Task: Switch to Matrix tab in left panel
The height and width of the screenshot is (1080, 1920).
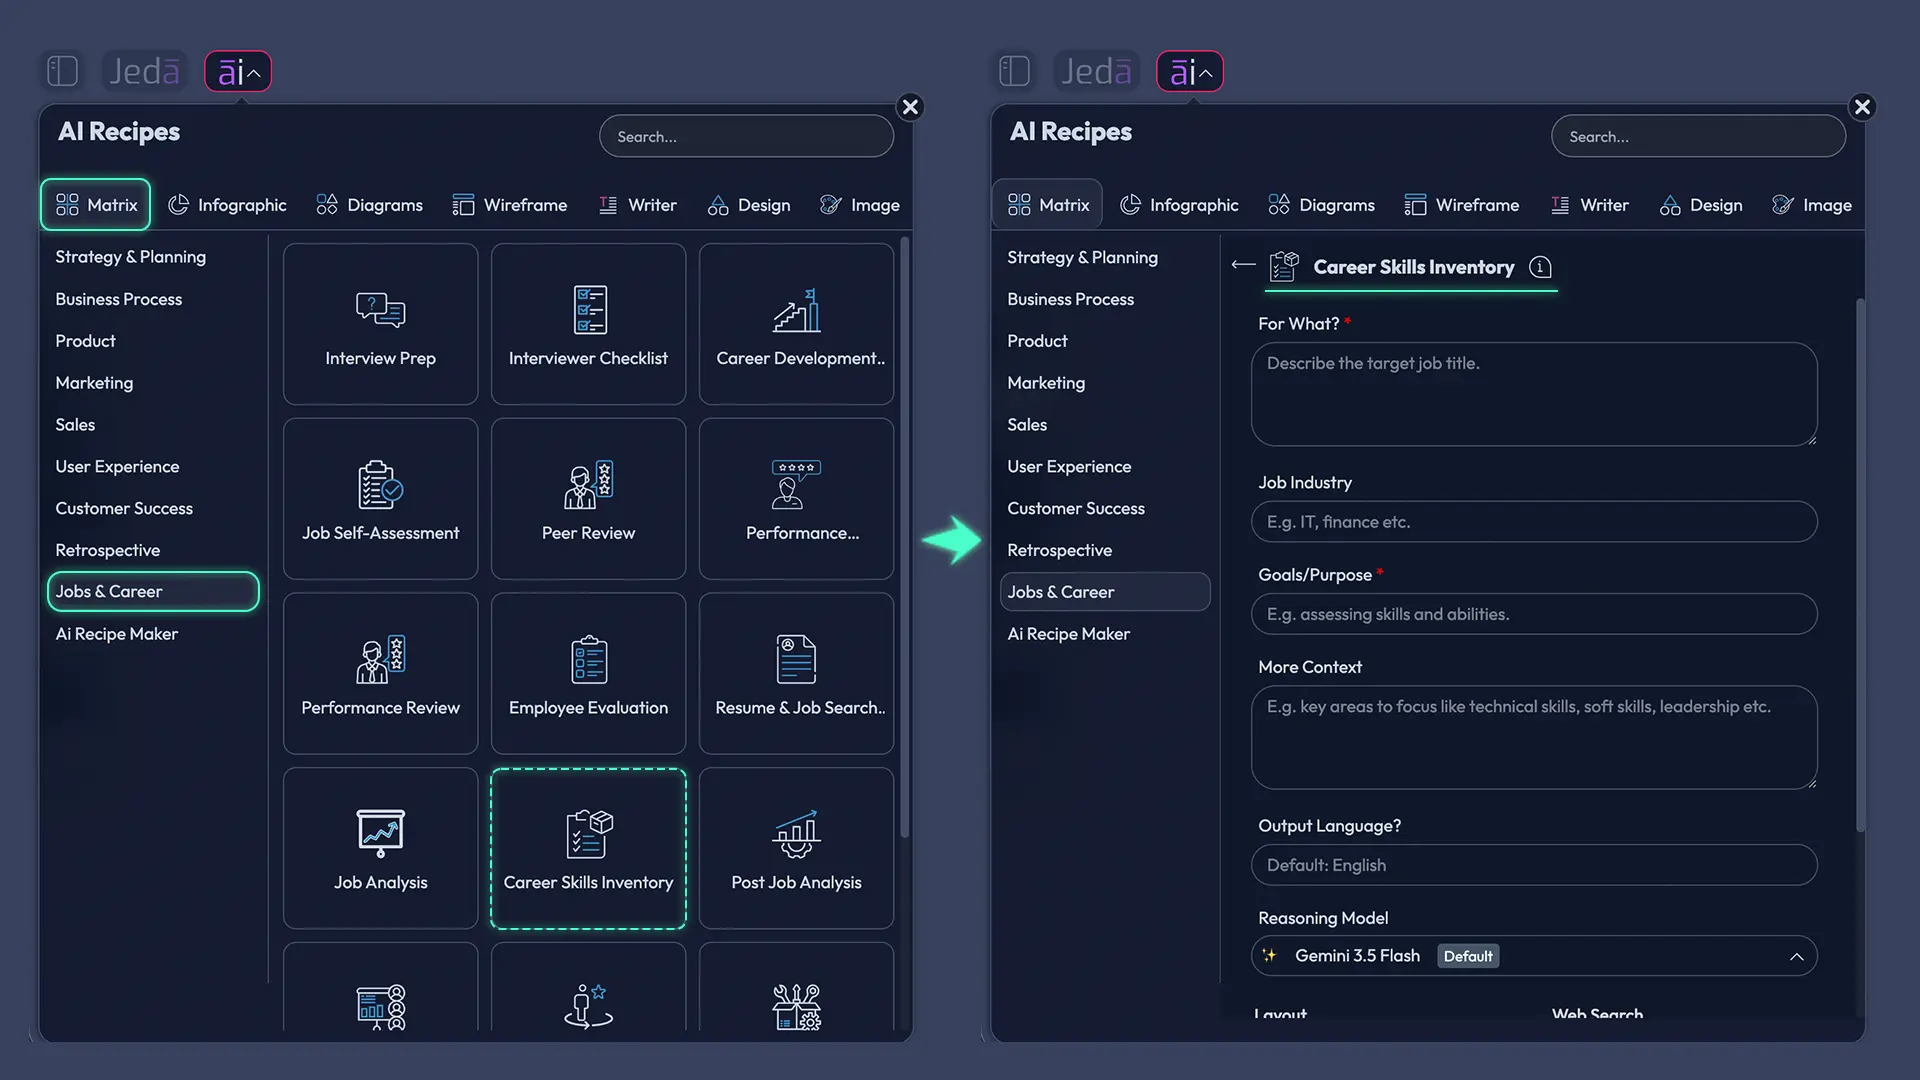Action: [x=96, y=205]
